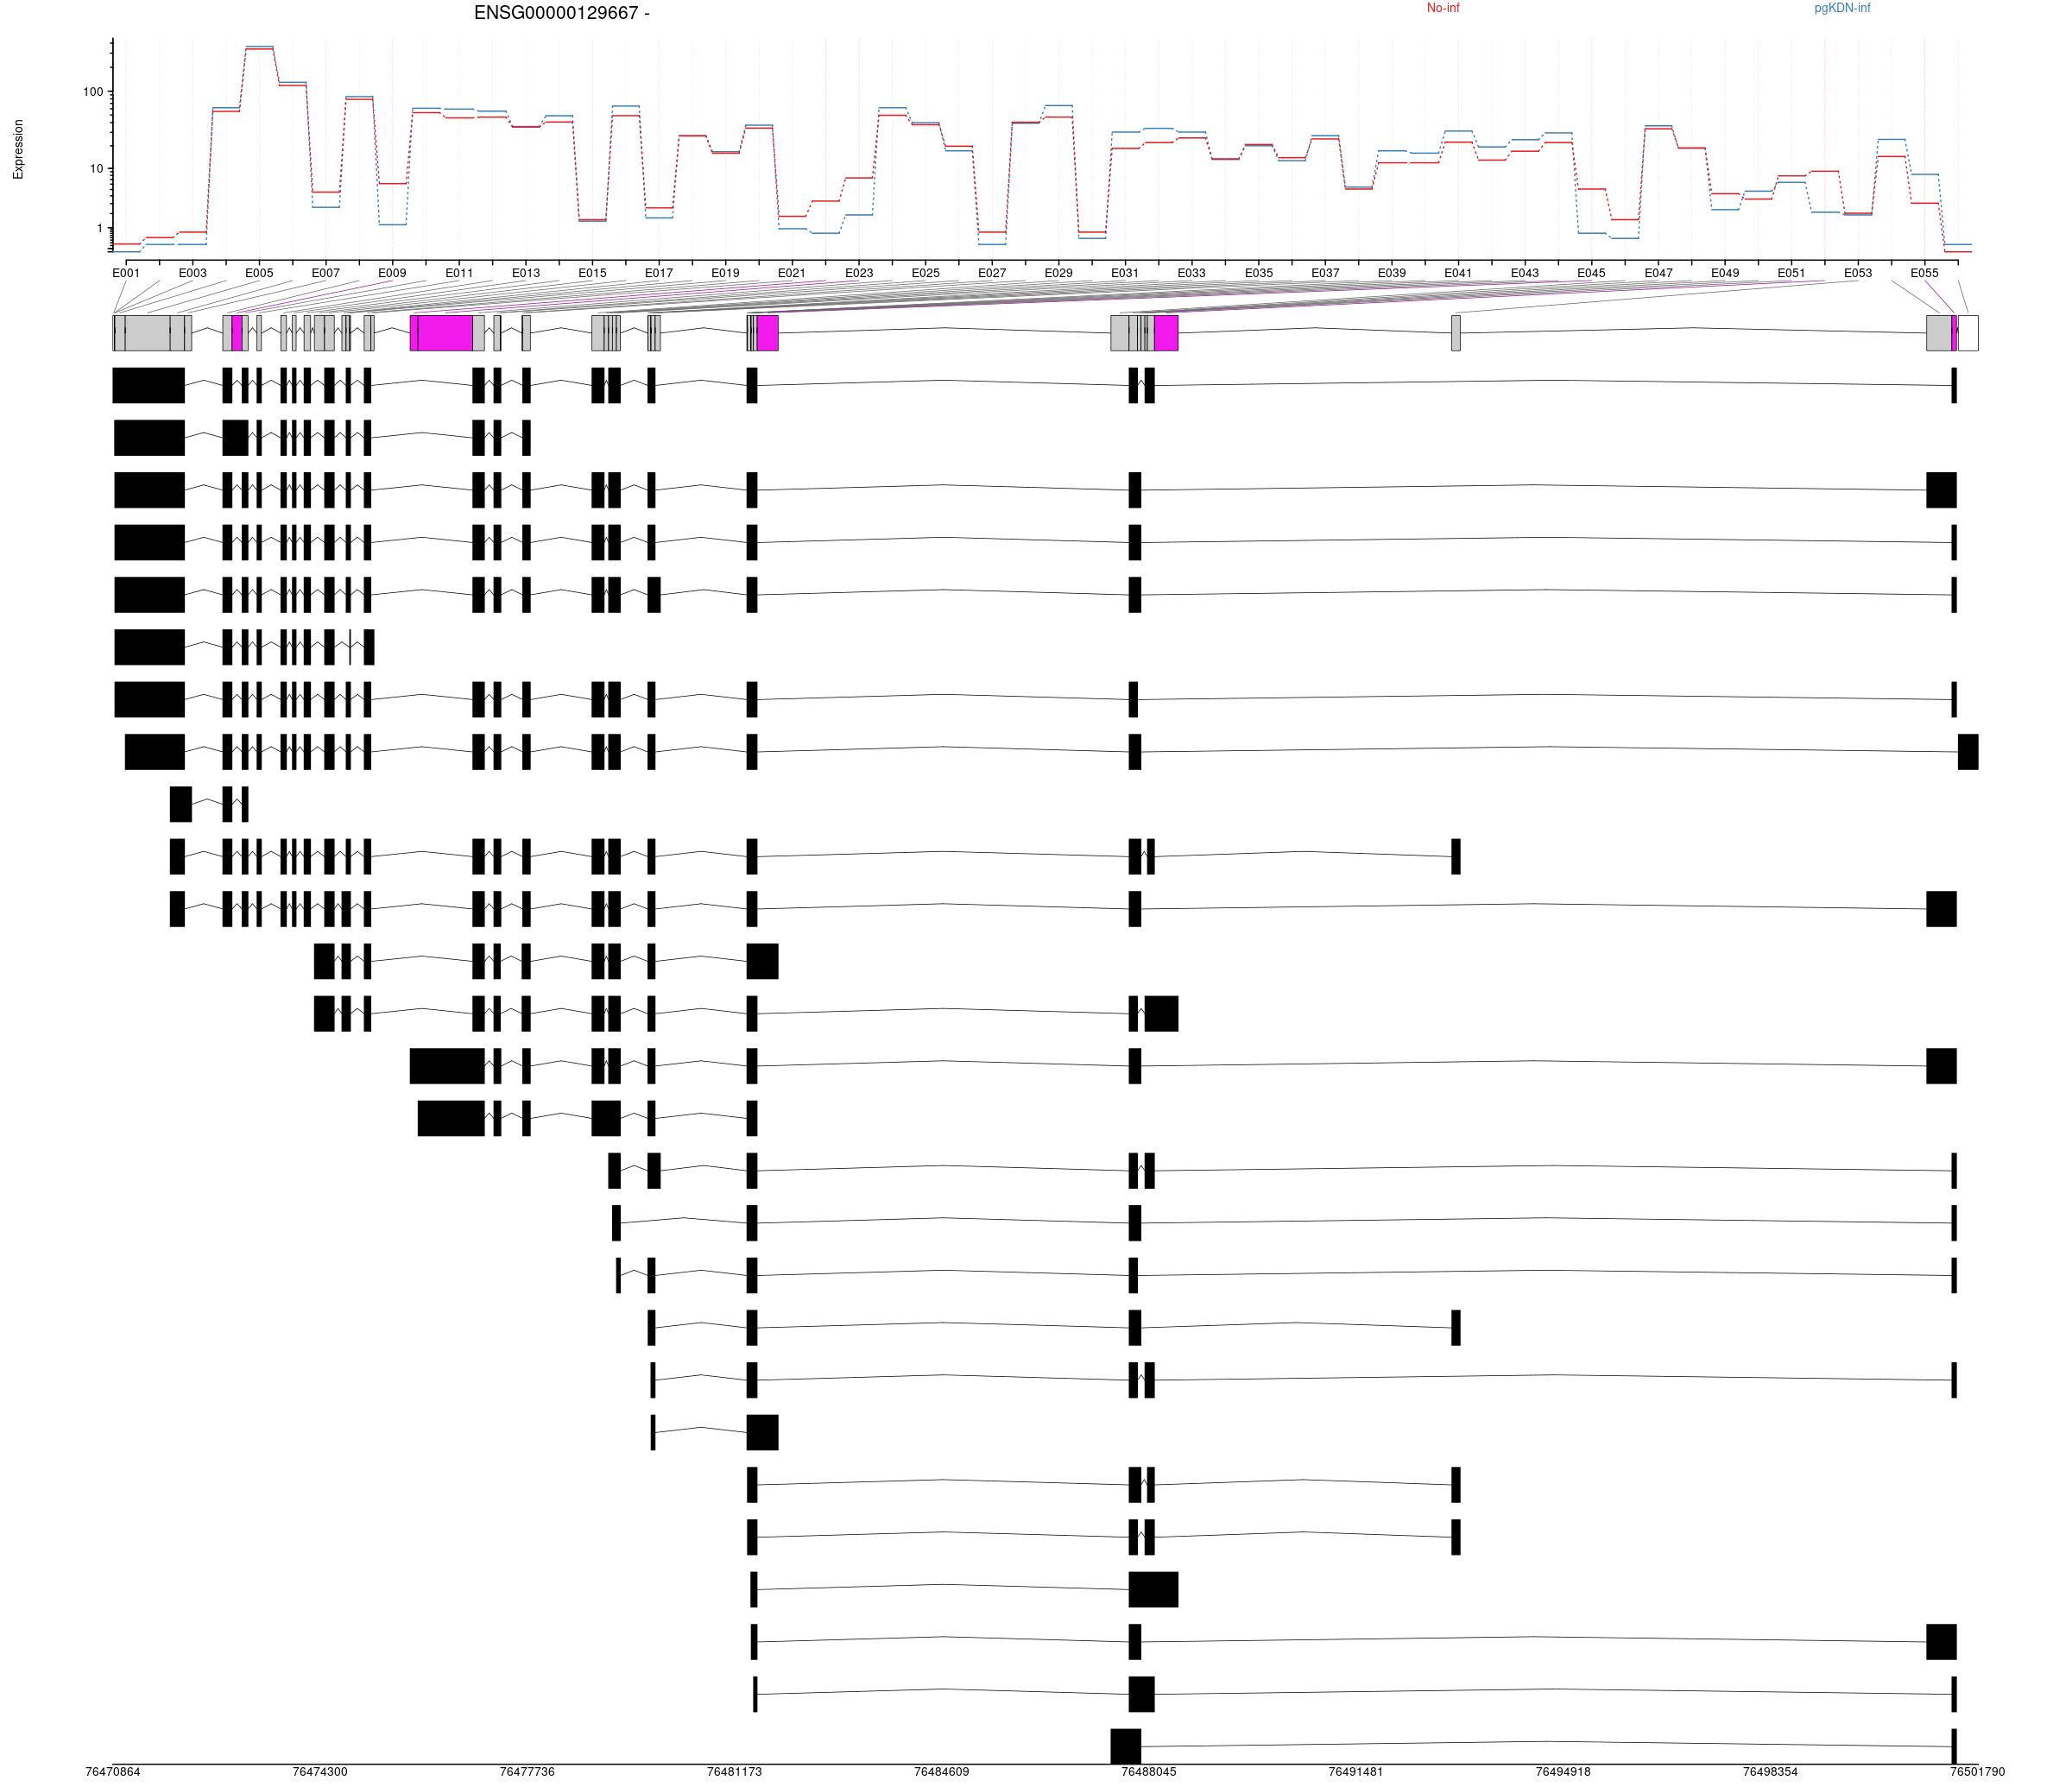Image resolution: width=2072 pixels, height=1787 pixels.
Task: Click genomic coordinate 76484609
Action: tap(941, 1772)
